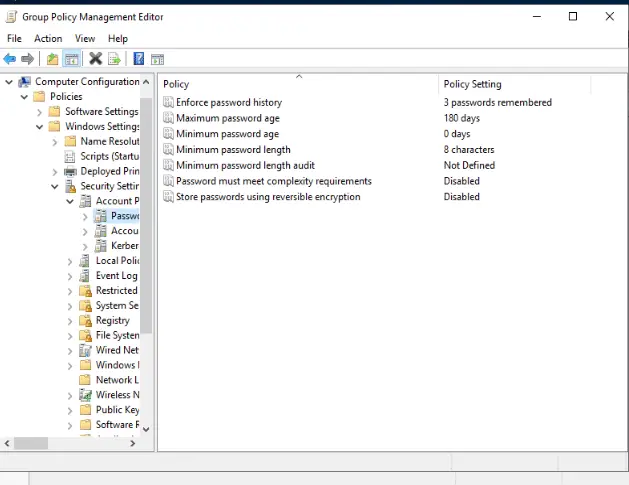Select the Software Restriction Policies node
This screenshot has height=485, width=629.
(118, 424)
